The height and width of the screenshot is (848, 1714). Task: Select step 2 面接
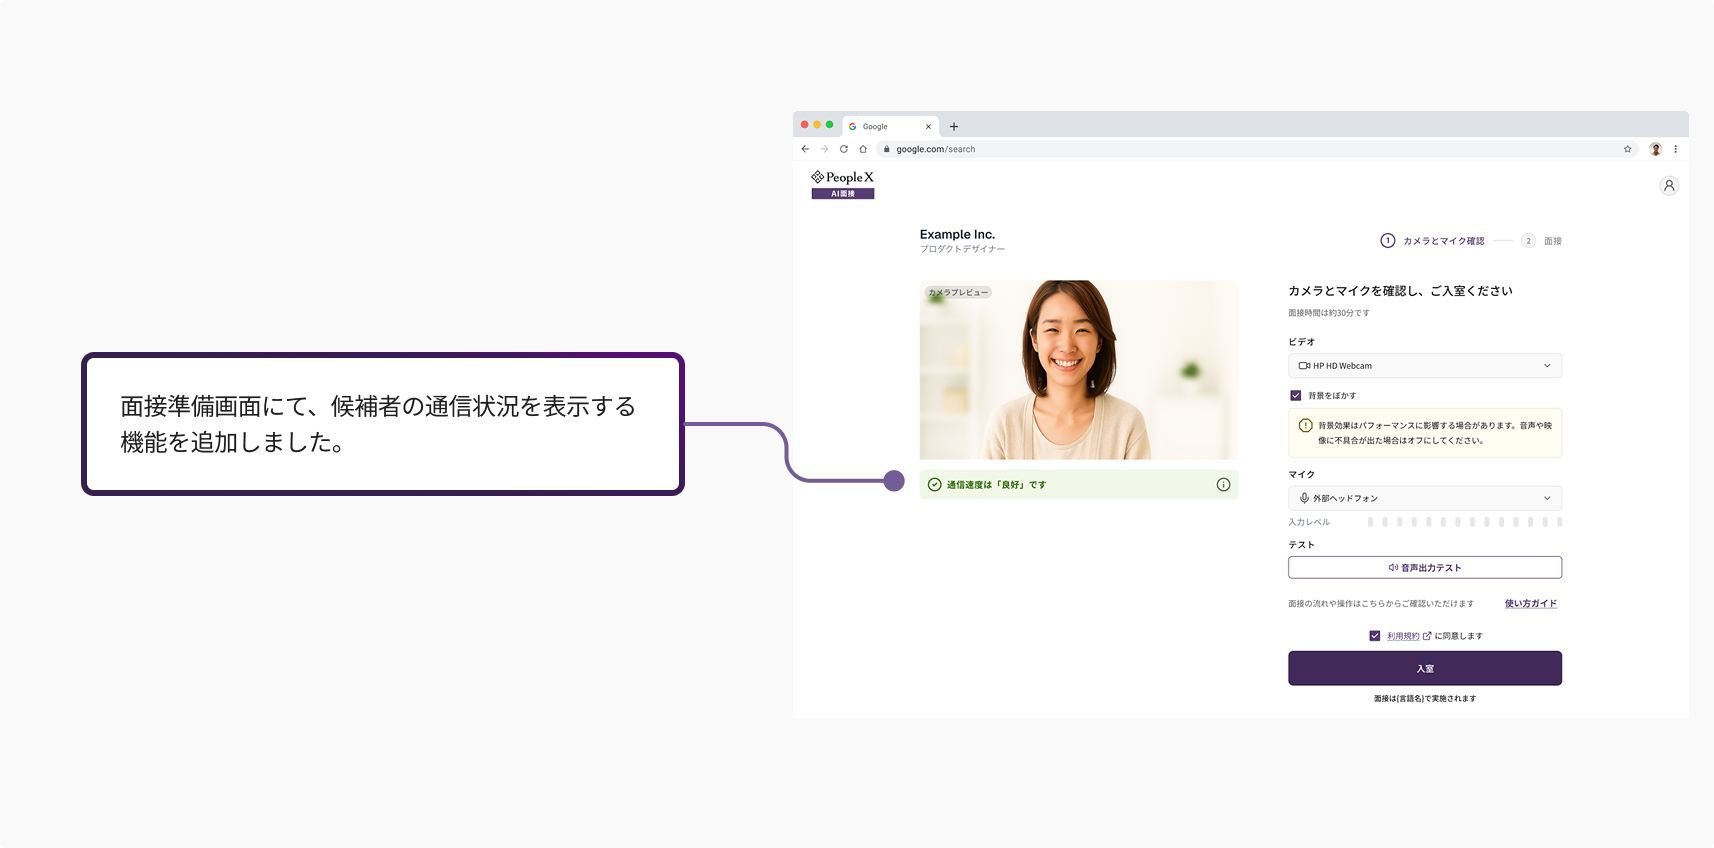click(1542, 241)
